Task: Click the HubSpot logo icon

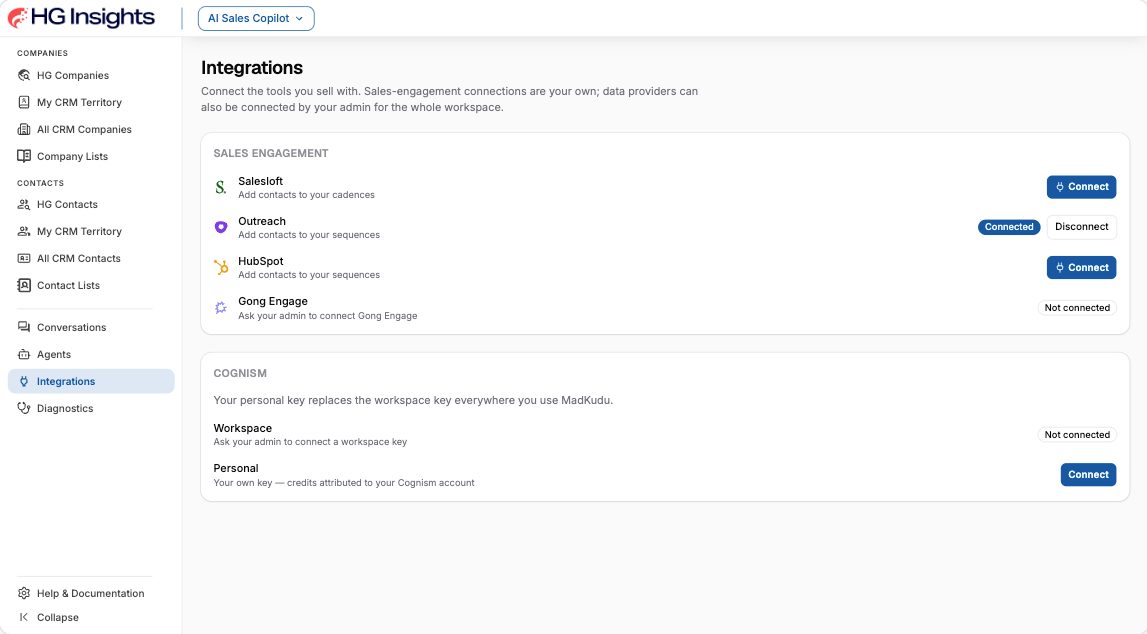Action: pos(221,268)
